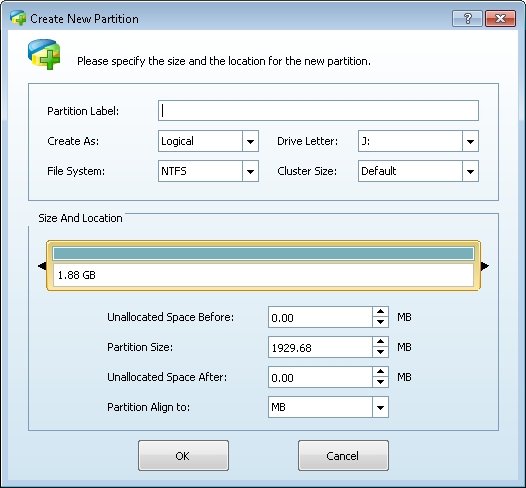Click the right black arrow handle of partition bar
The image size is (526, 488).
[485, 266]
